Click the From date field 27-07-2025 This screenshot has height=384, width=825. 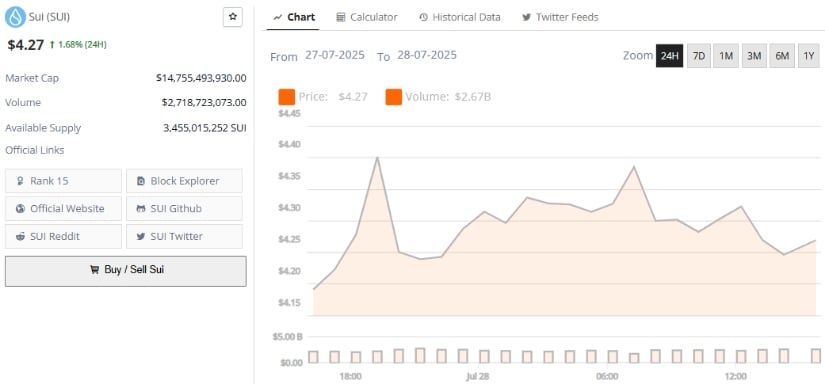[x=335, y=55]
